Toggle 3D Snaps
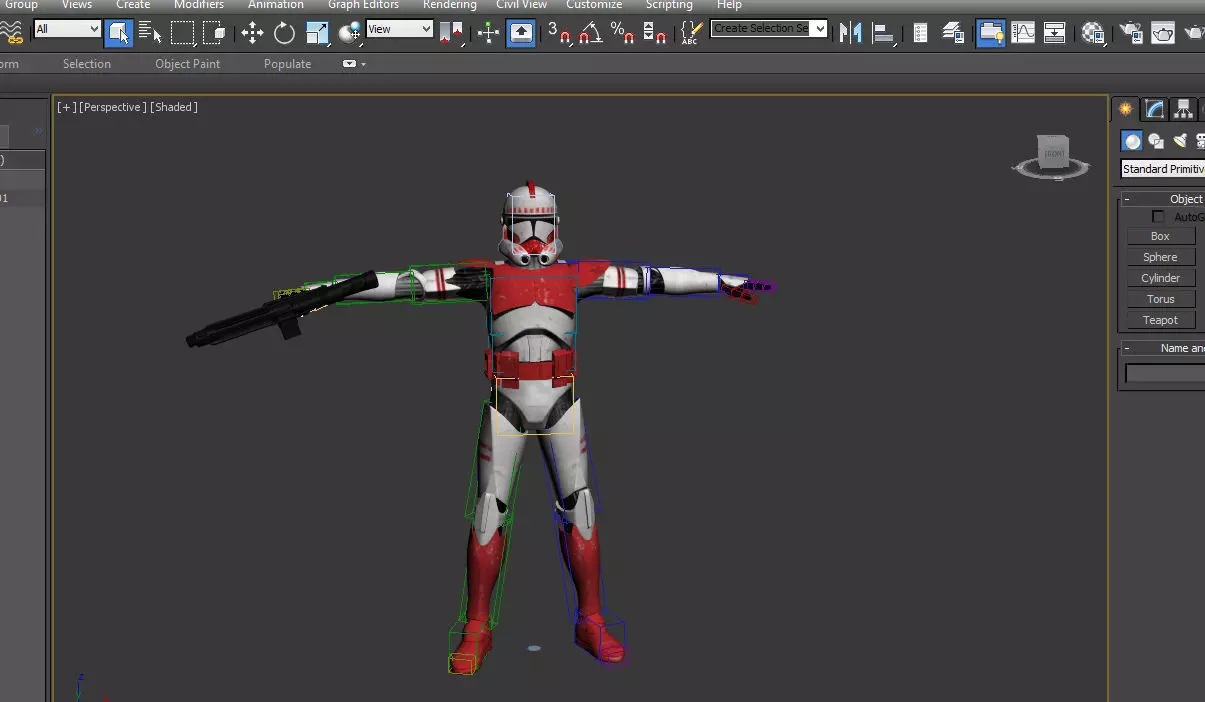 (x=559, y=33)
